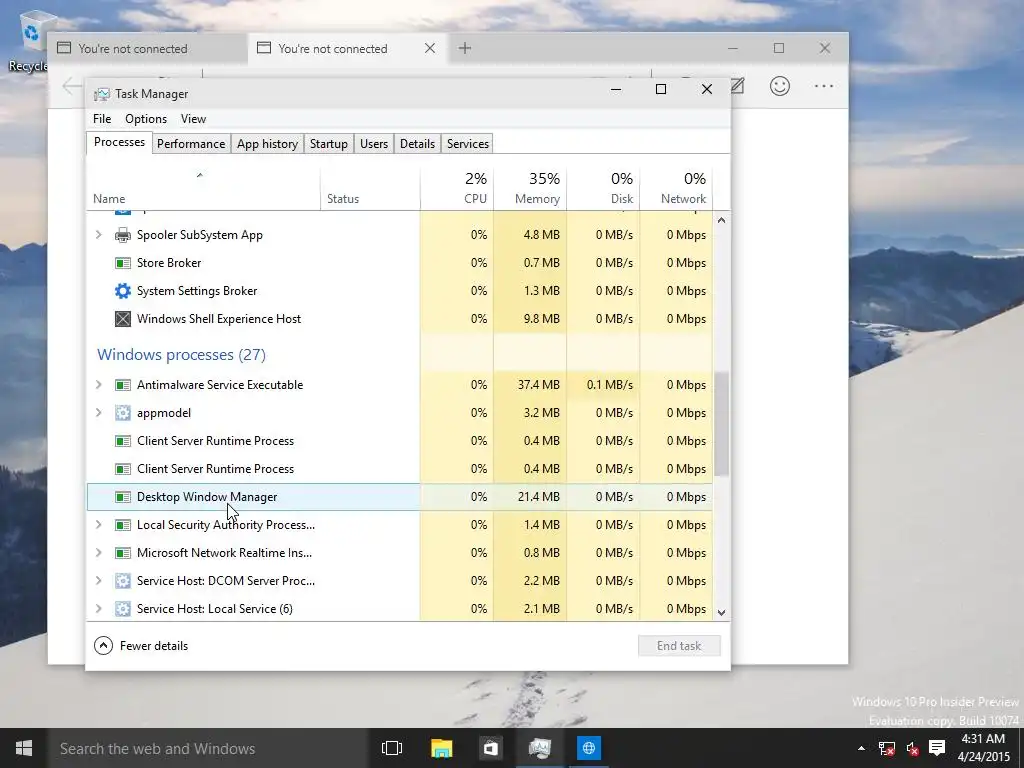
Task: Click the Task Manager title bar icon
Action: point(102,94)
